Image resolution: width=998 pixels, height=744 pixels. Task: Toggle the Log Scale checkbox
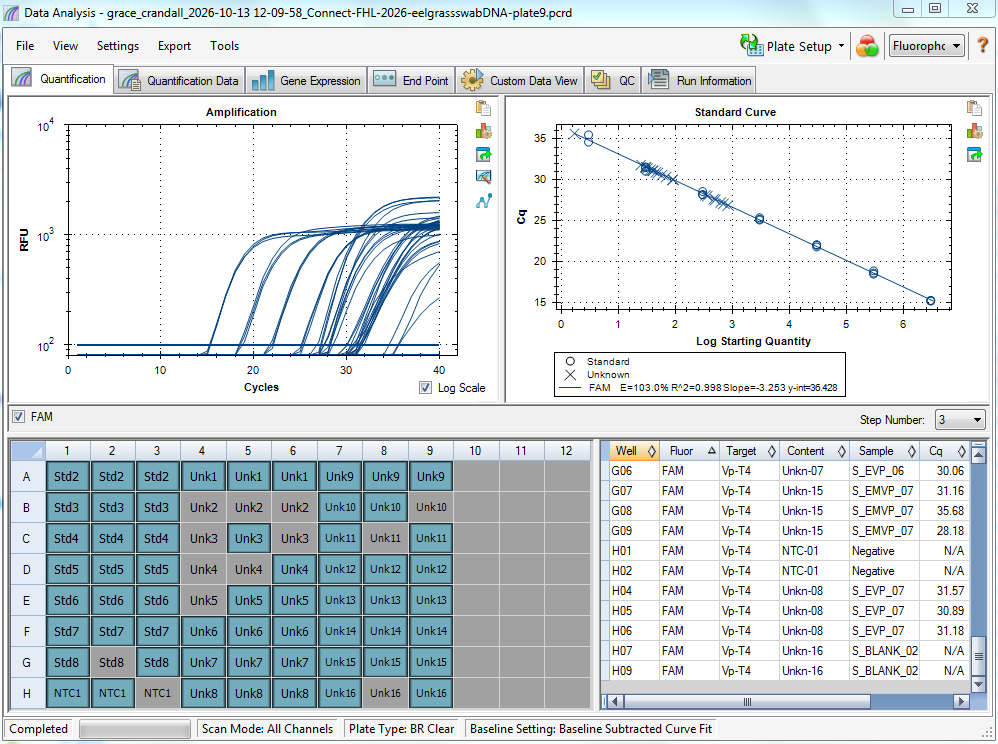pos(425,388)
